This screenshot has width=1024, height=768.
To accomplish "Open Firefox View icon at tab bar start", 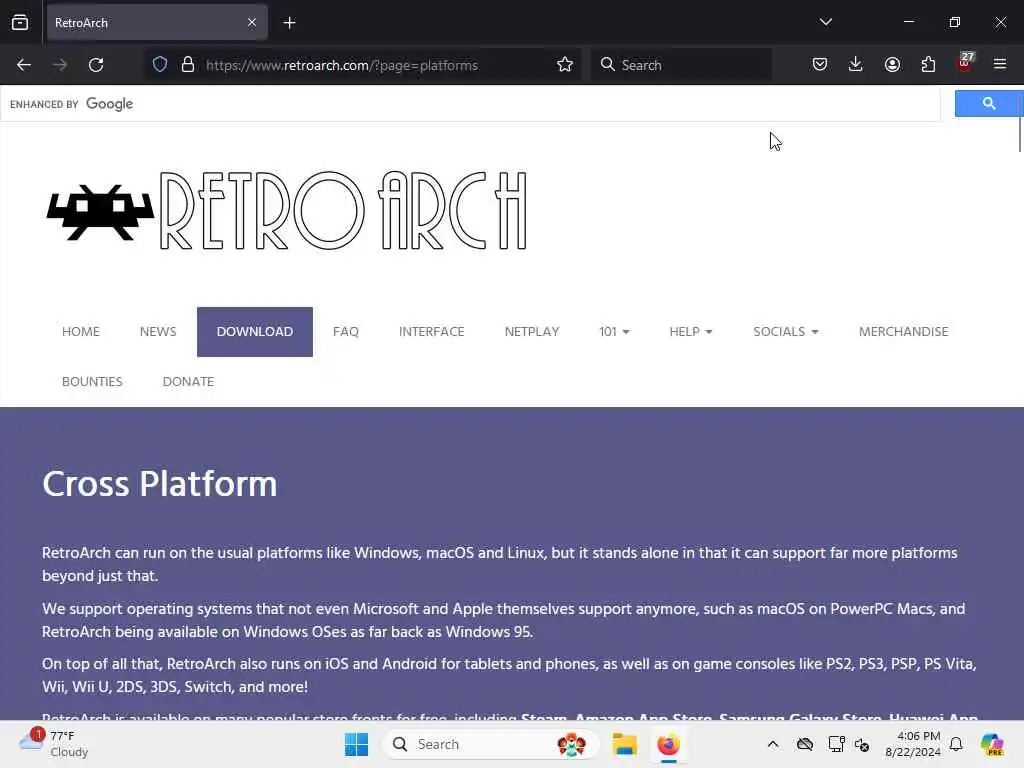I will click(20, 22).
